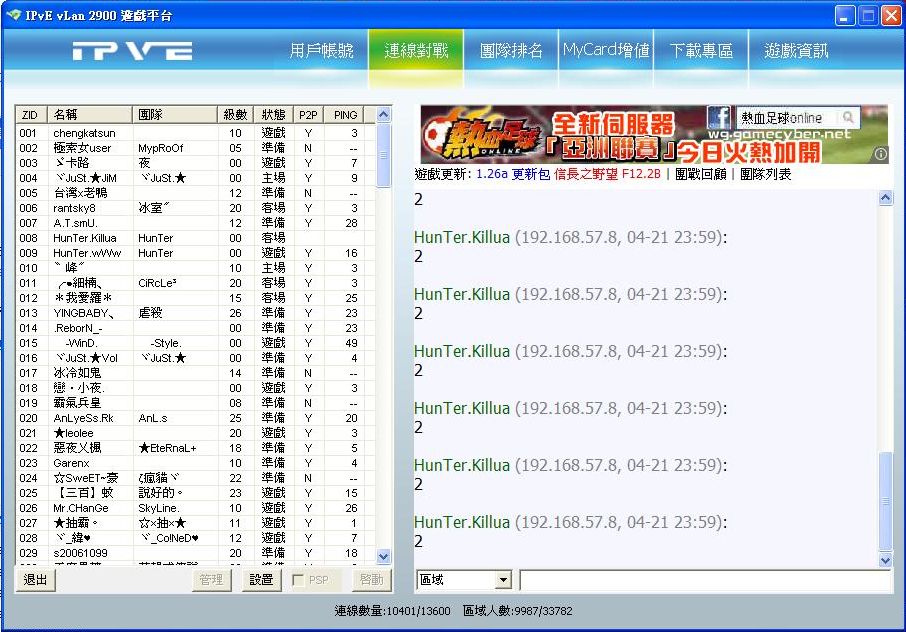The height and width of the screenshot is (632, 906).
Task: Open the 區域 channel dropdown
Action: tap(503, 579)
